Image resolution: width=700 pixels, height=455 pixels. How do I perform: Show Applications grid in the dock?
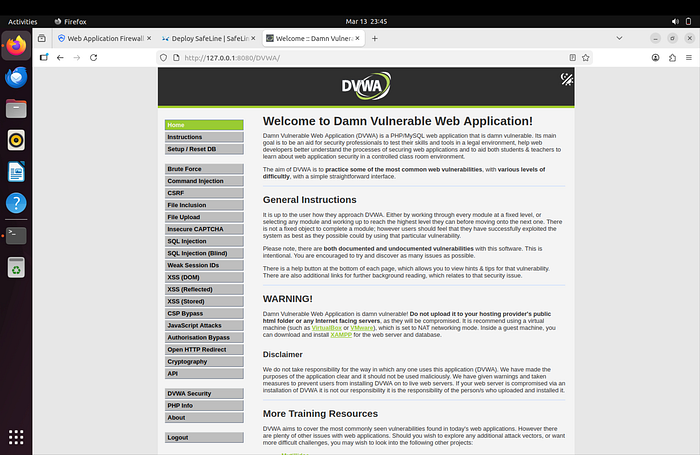[x=16, y=437]
